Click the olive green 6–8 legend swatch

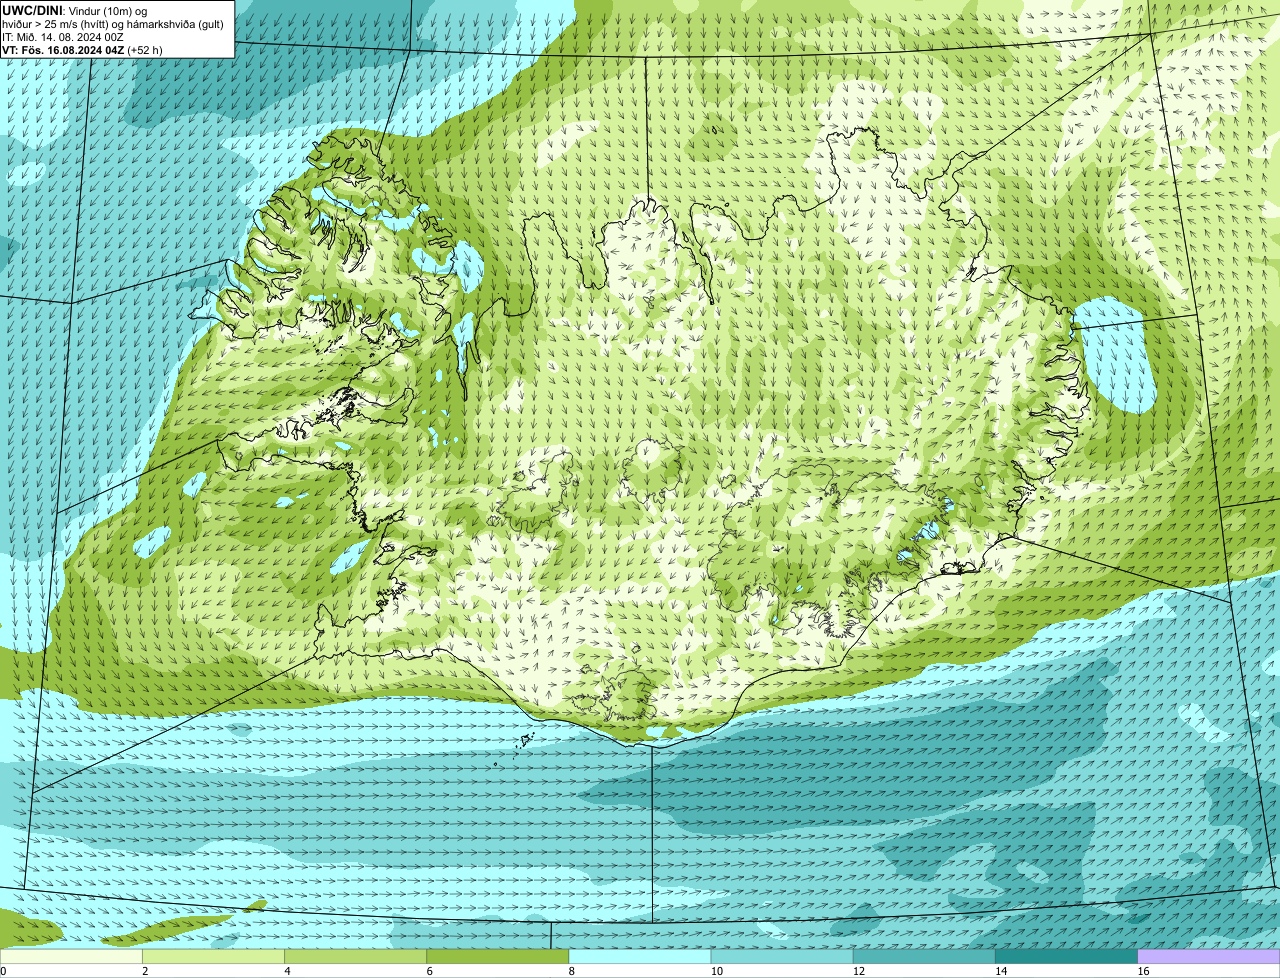[498, 957]
